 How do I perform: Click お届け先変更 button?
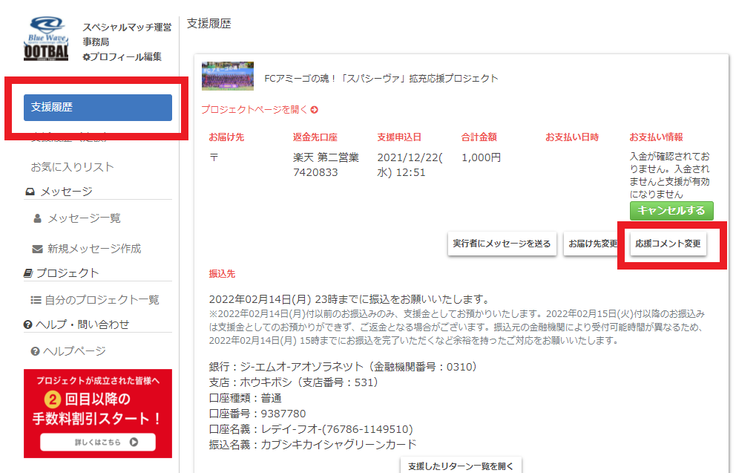click(x=591, y=244)
